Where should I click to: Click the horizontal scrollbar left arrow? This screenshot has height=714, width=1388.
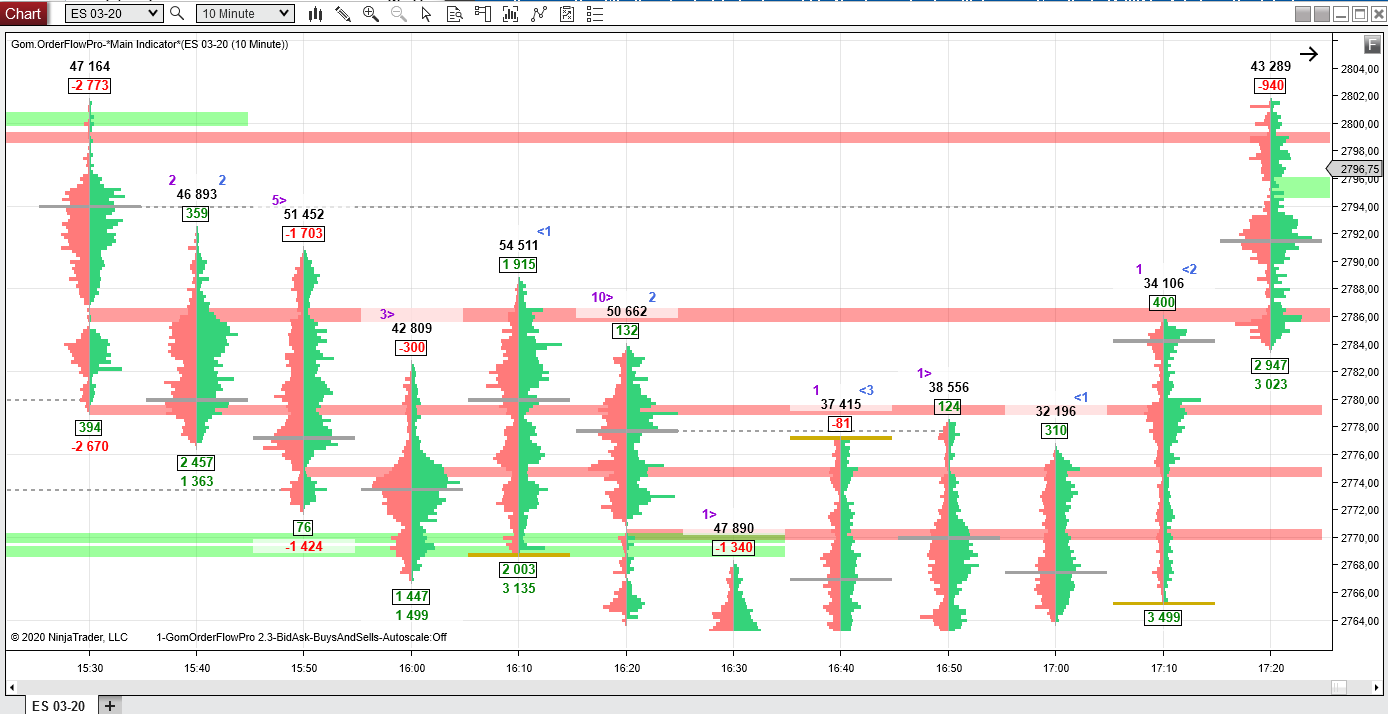point(12,687)
